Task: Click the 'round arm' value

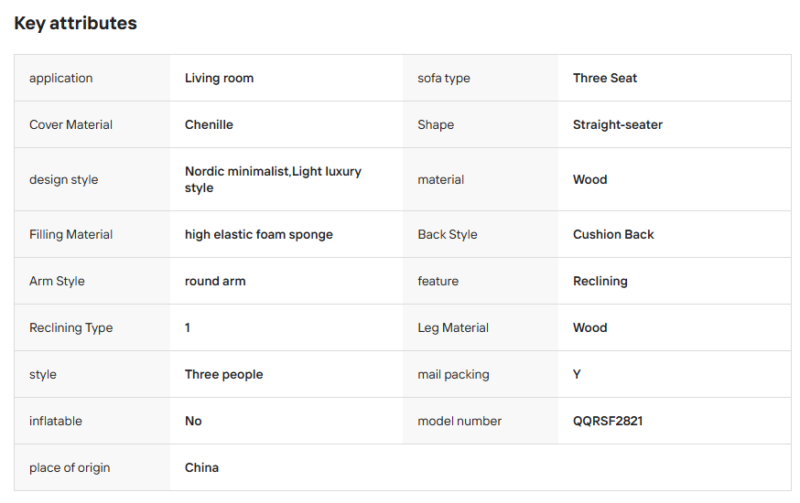Action: pos(215,281)
